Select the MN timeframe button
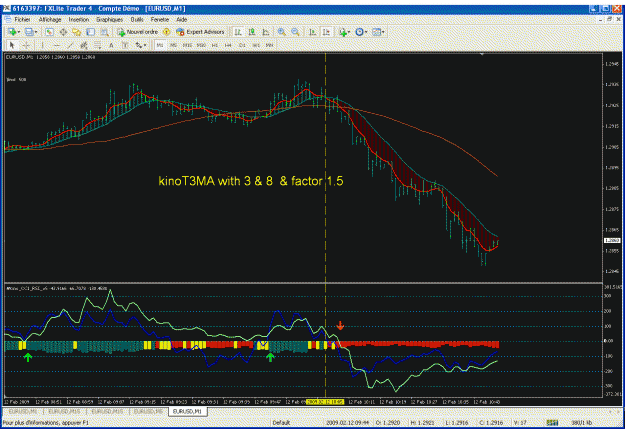Screen dimensions: 625x429 tap(269, 45)
